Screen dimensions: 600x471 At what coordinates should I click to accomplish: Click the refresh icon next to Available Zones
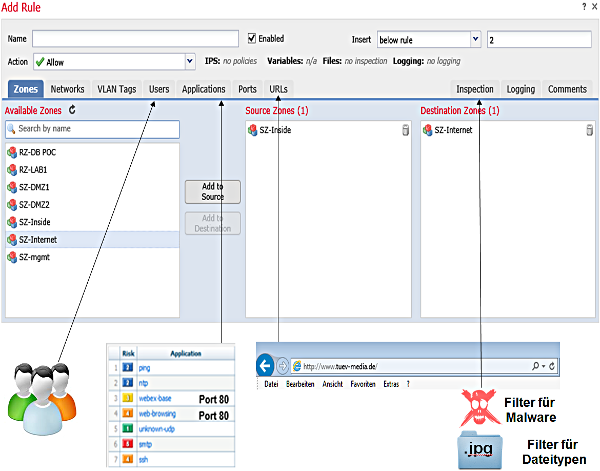click(73, 110)
